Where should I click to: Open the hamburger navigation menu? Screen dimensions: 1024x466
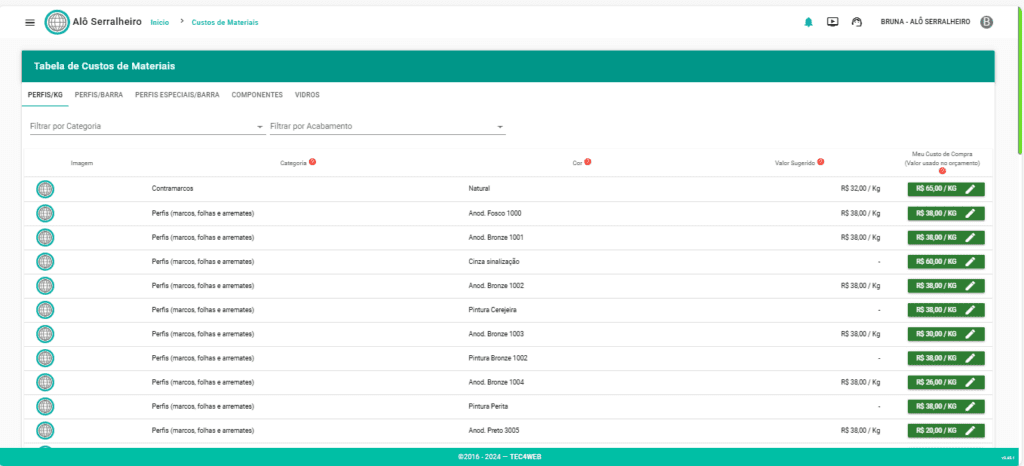29,22
